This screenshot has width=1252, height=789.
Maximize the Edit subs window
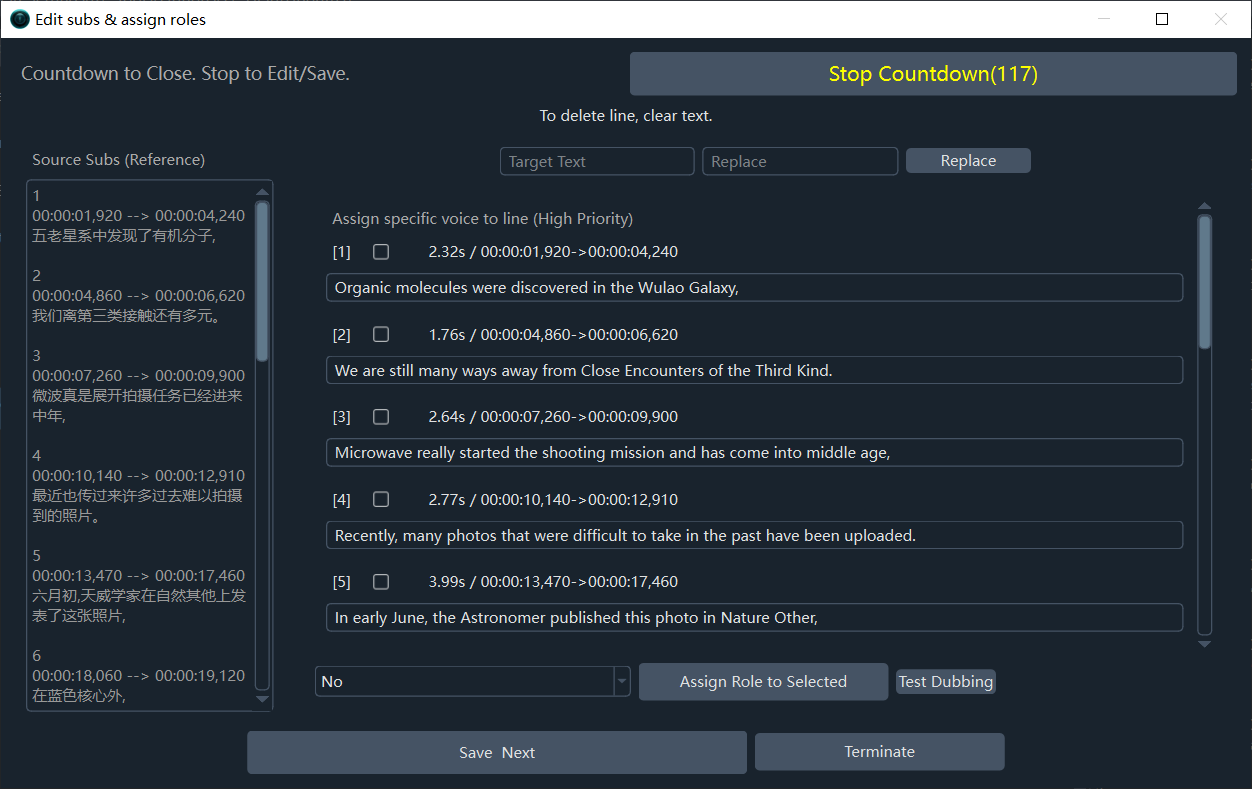pyautogui.click(x=1162, y=19)
